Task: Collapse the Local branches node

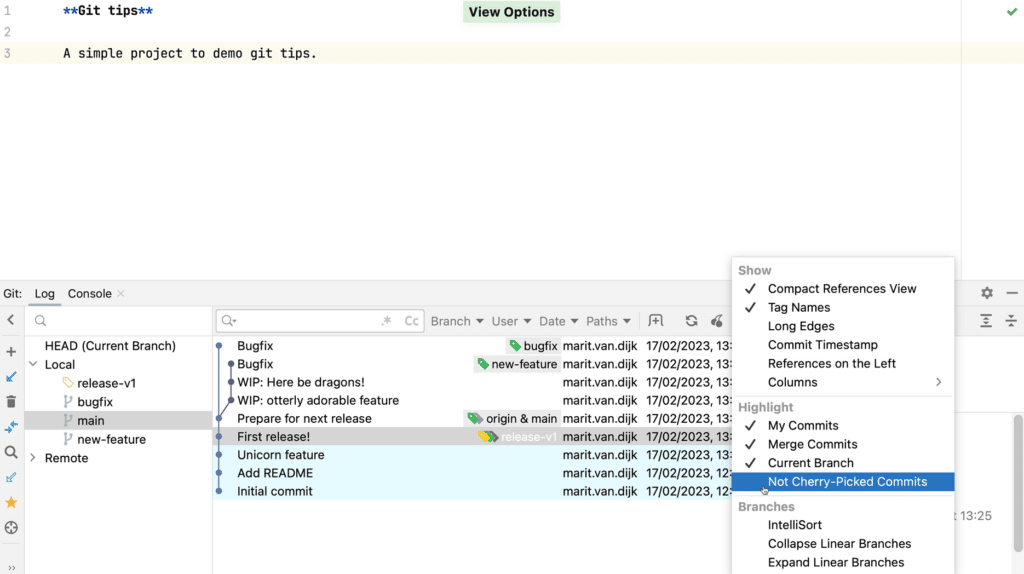Action: tap(33, 364)
